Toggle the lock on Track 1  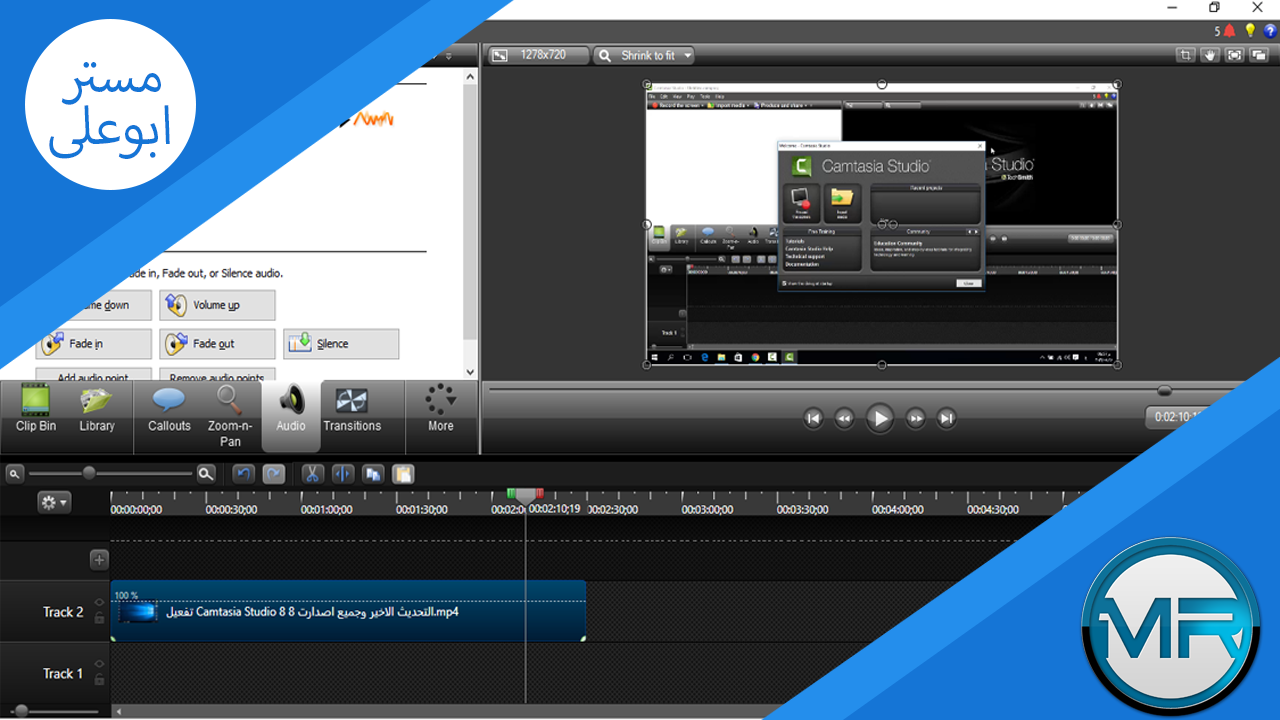pyautogui.click(x=99, y=680)
